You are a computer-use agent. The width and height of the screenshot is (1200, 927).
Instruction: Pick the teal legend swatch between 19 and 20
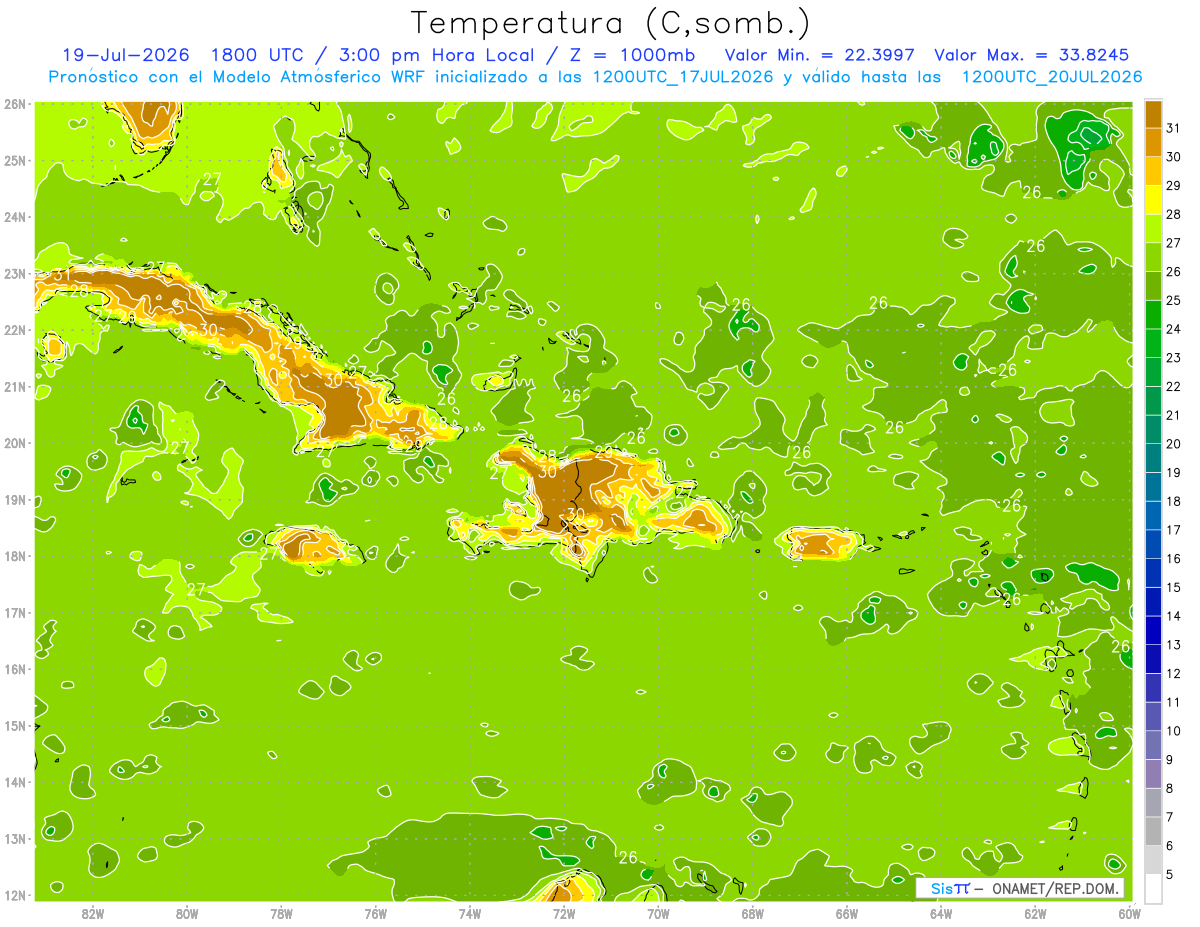[x=1153, y=458]
